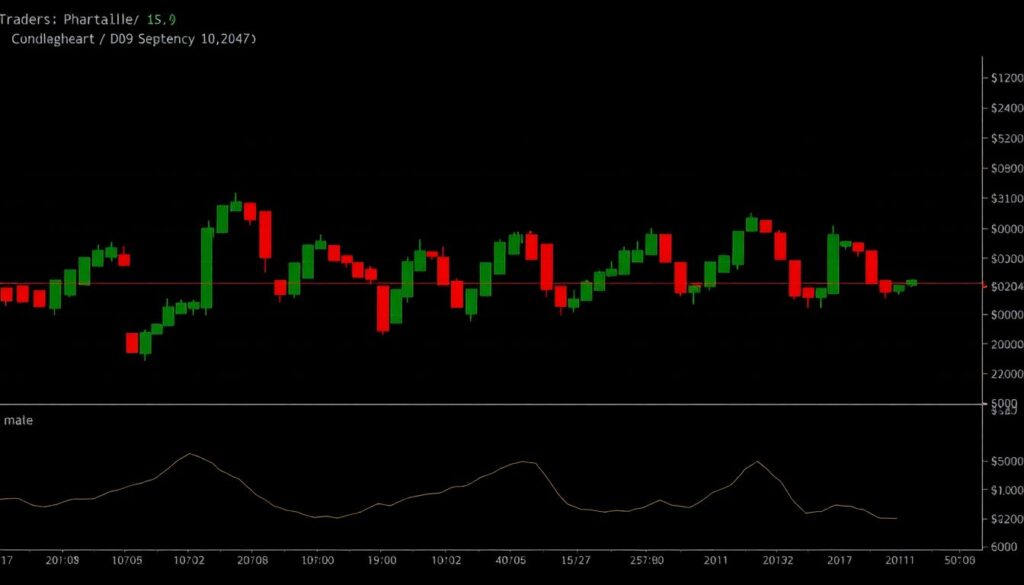The width and height of the screenshot is (1024, 585).
Task: Click the red horizontal price line
Action: tap(500, 284)
